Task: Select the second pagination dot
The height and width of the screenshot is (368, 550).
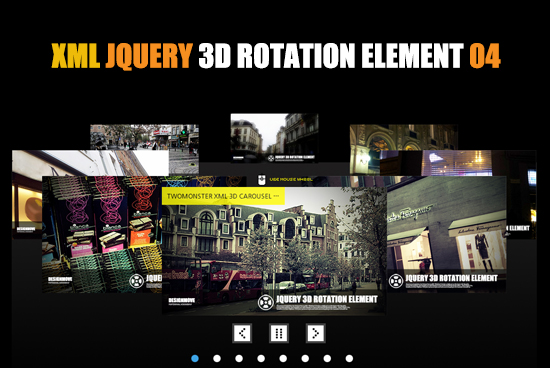Action: [x=217, y=358]
